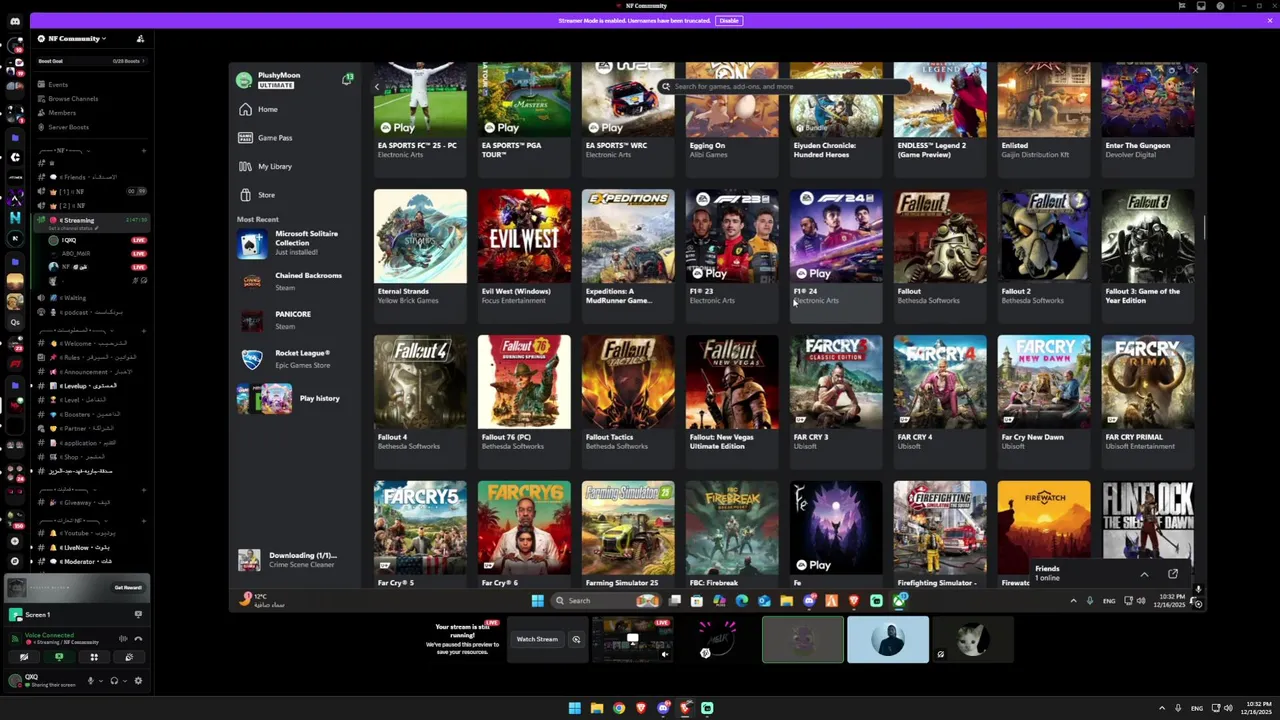Open the Crime Scene Cleaner download status
Image resolution: width=1280 pixels, height=720 pixels.
point(293,560)
